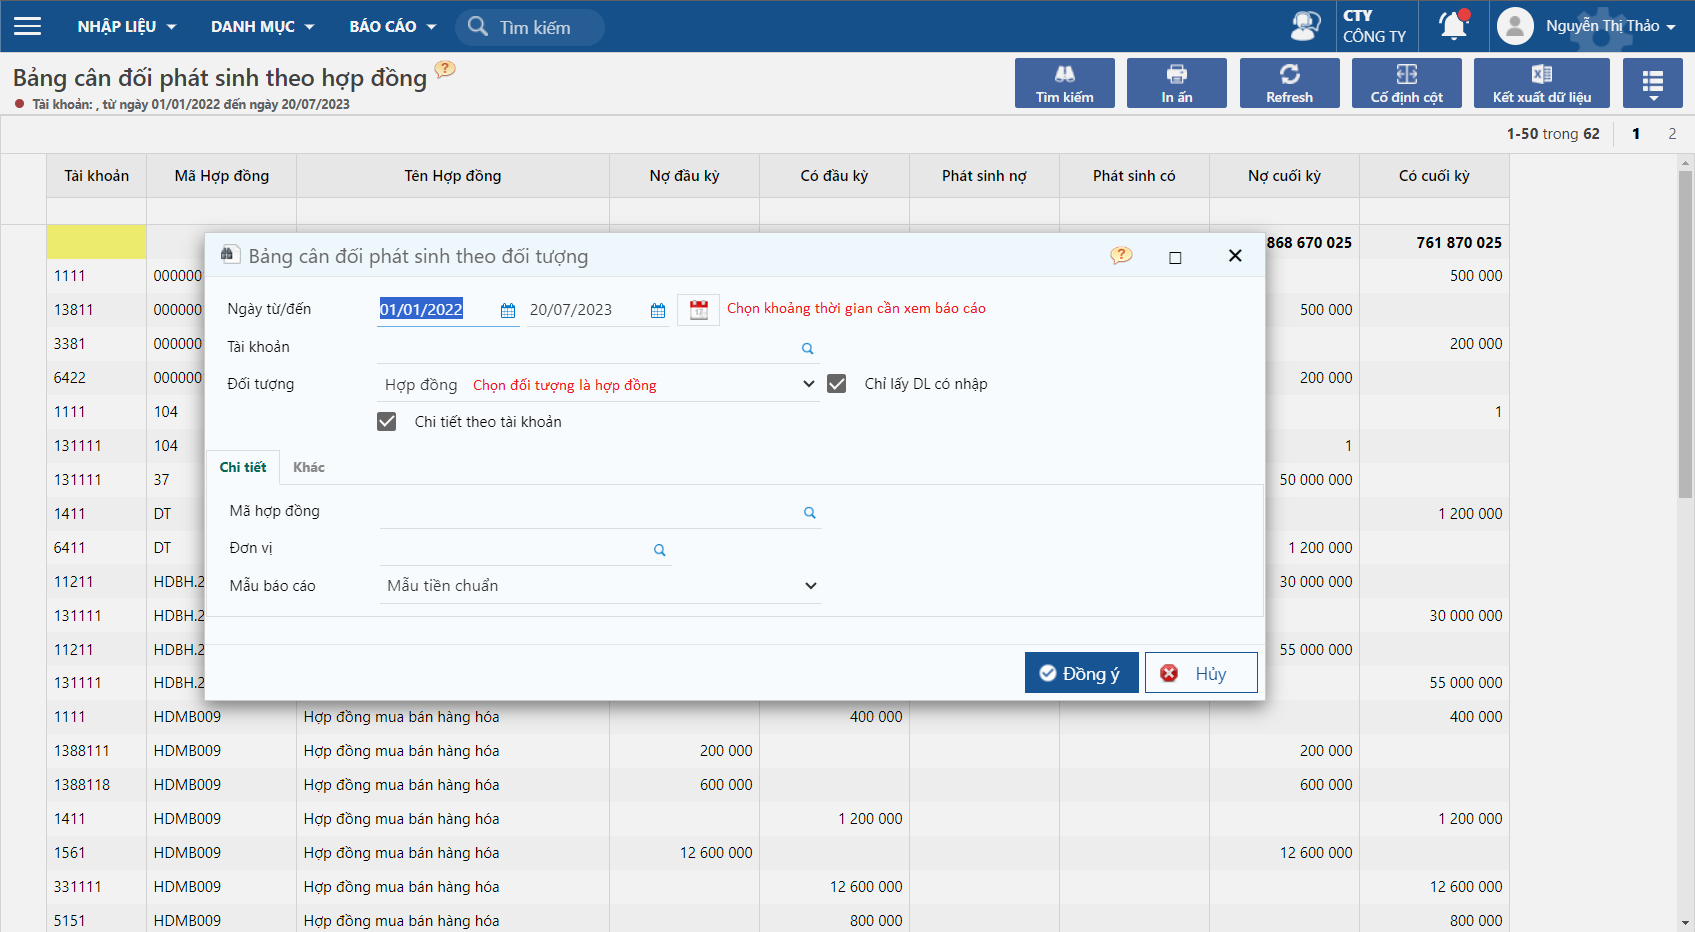1695x932 pixels.
Task: Toggle Chi tiết theo tài khoản checkbox
Action: point(387,422)
